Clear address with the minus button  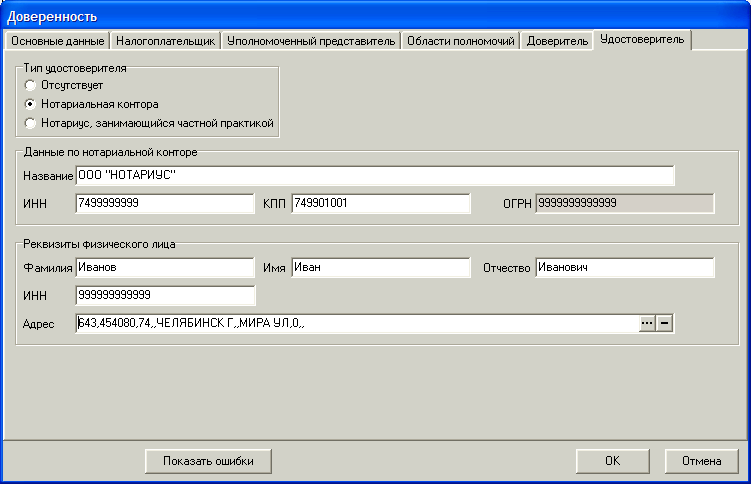(x=664, y=323)
